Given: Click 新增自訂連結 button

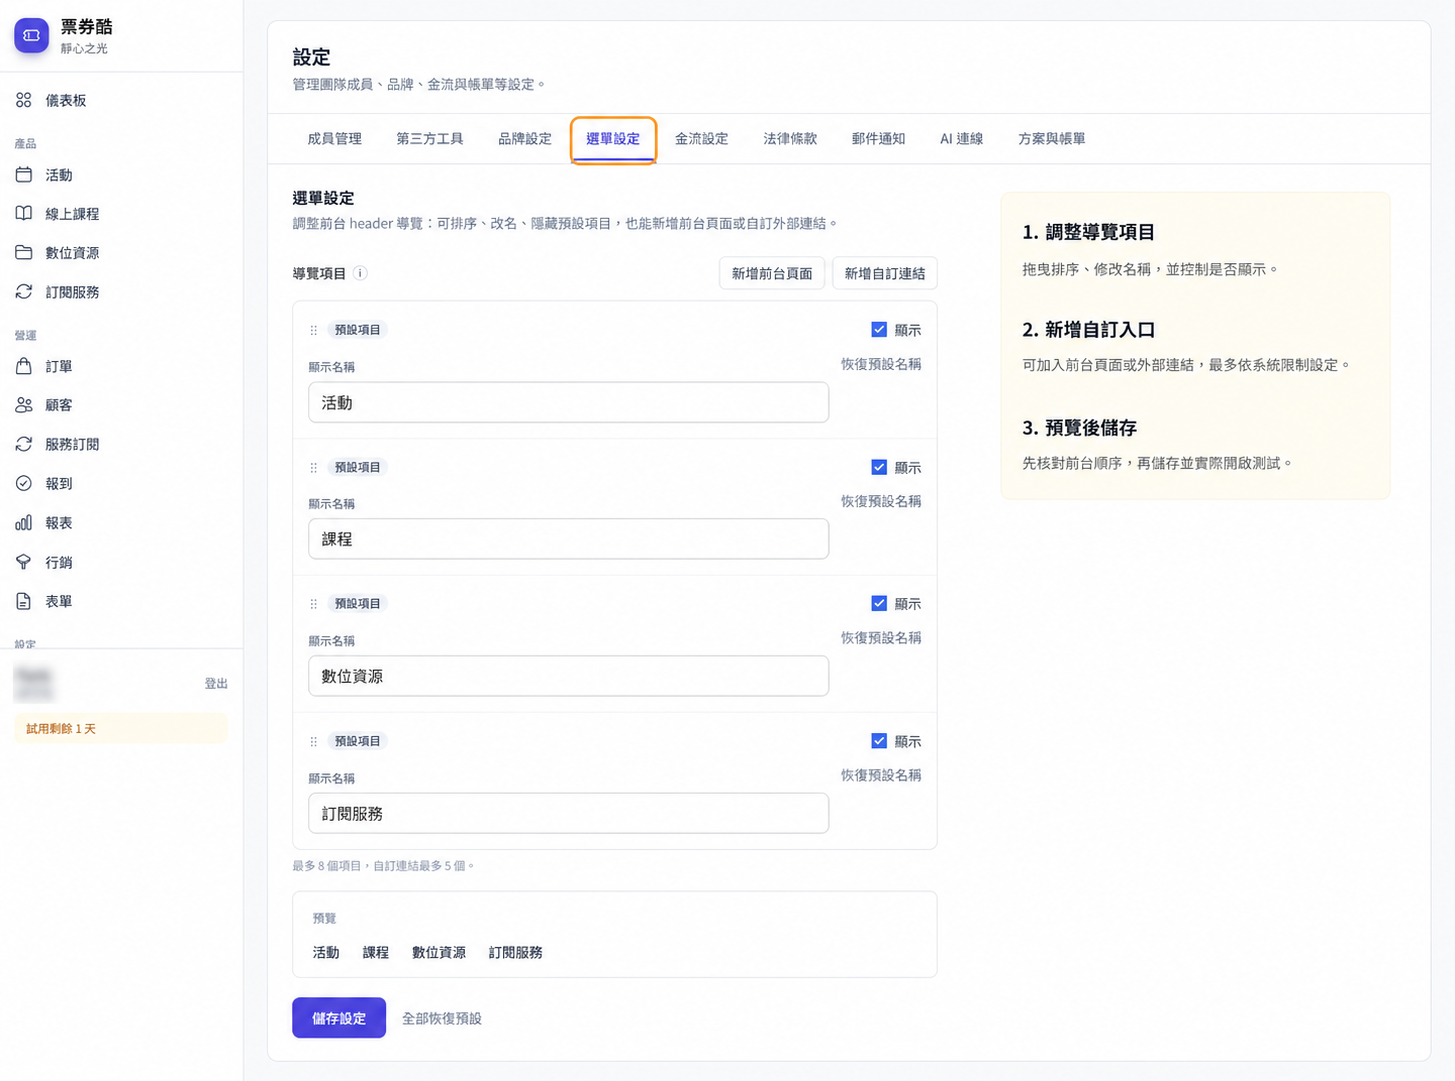Looking at the screenshot, I should tap(885, 273).
